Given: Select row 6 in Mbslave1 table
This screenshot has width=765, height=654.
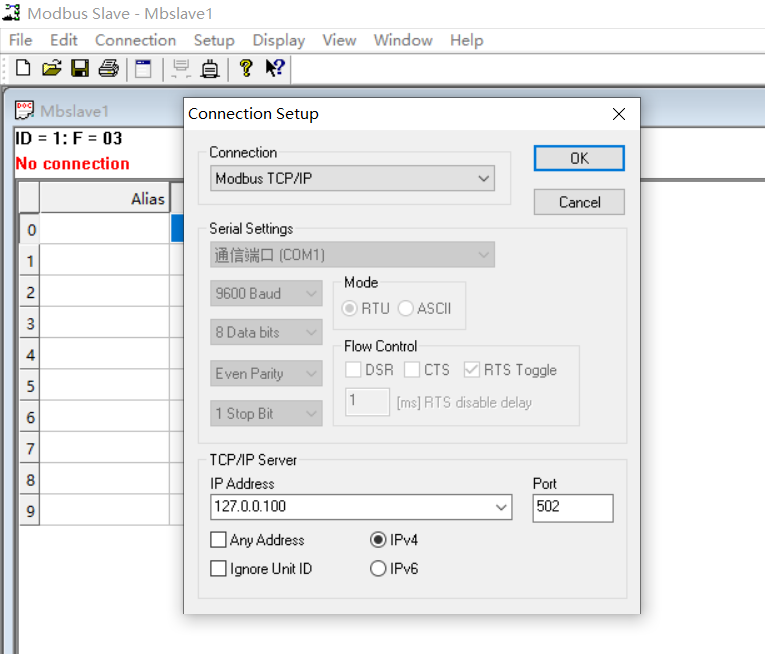Looking at the screenshot, I should click(30, 417).
